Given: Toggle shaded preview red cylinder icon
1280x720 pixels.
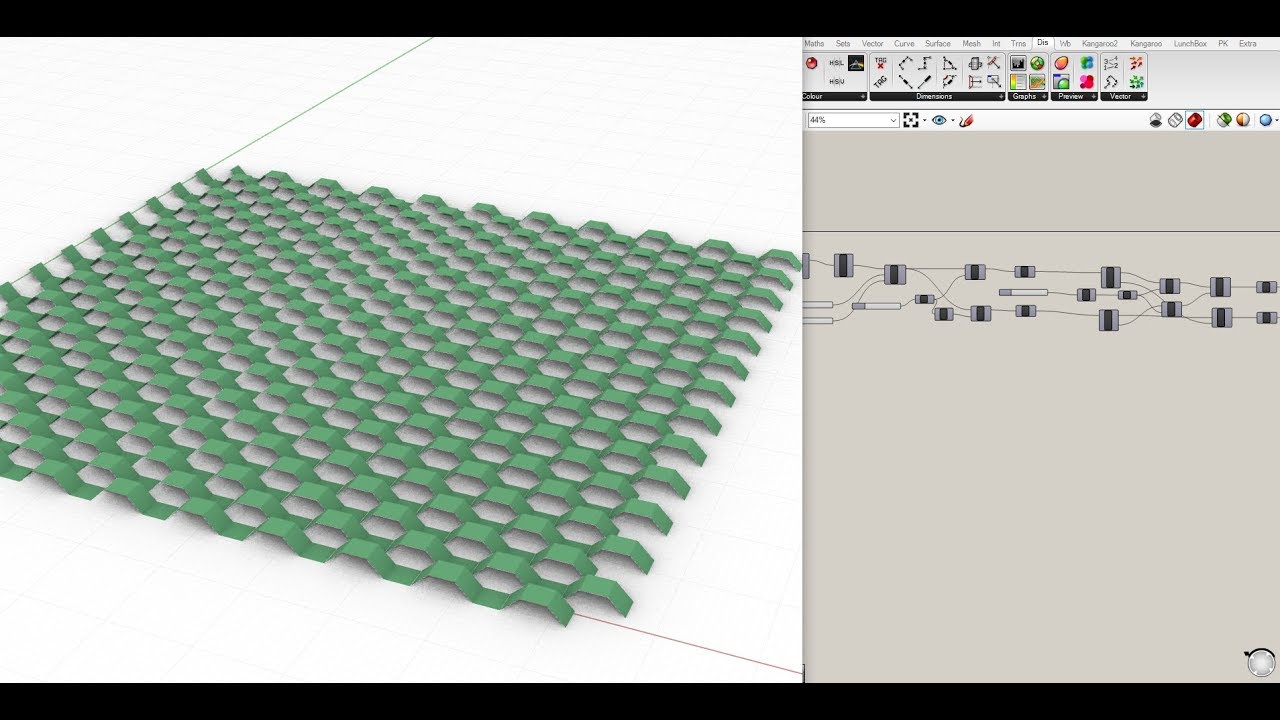Looking at the screenshot, I should pos(1195,120).
